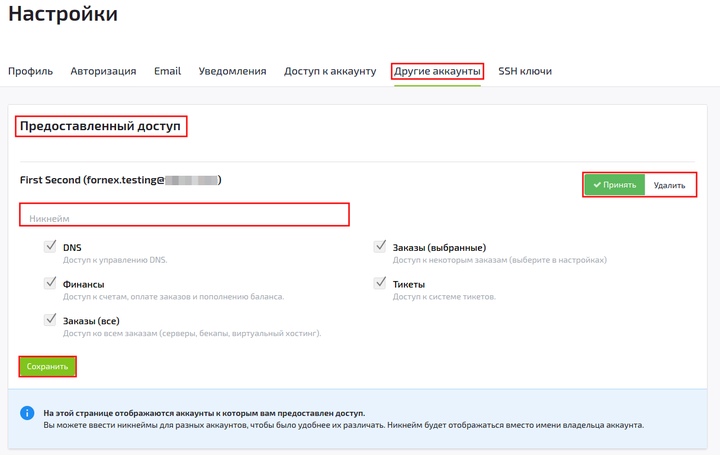
Task: Save changes with the Сохранить button
Action: click(x=47, y=366)
